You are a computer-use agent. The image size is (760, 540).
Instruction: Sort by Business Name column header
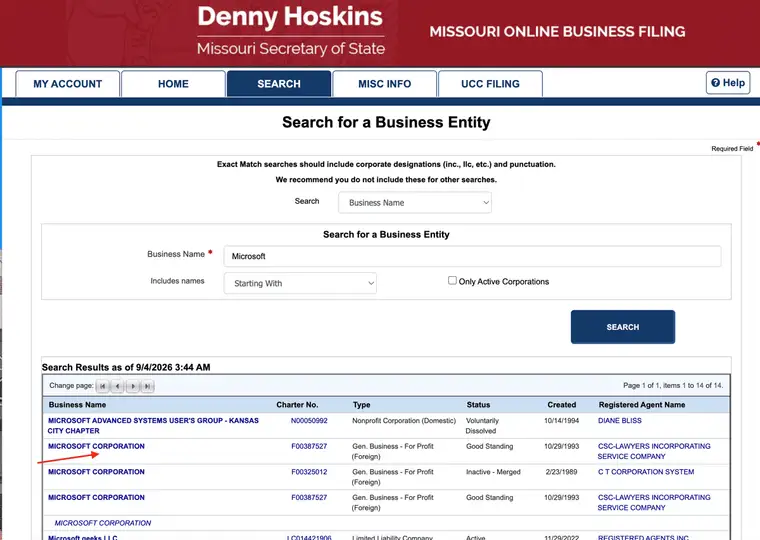coord(77,405)
